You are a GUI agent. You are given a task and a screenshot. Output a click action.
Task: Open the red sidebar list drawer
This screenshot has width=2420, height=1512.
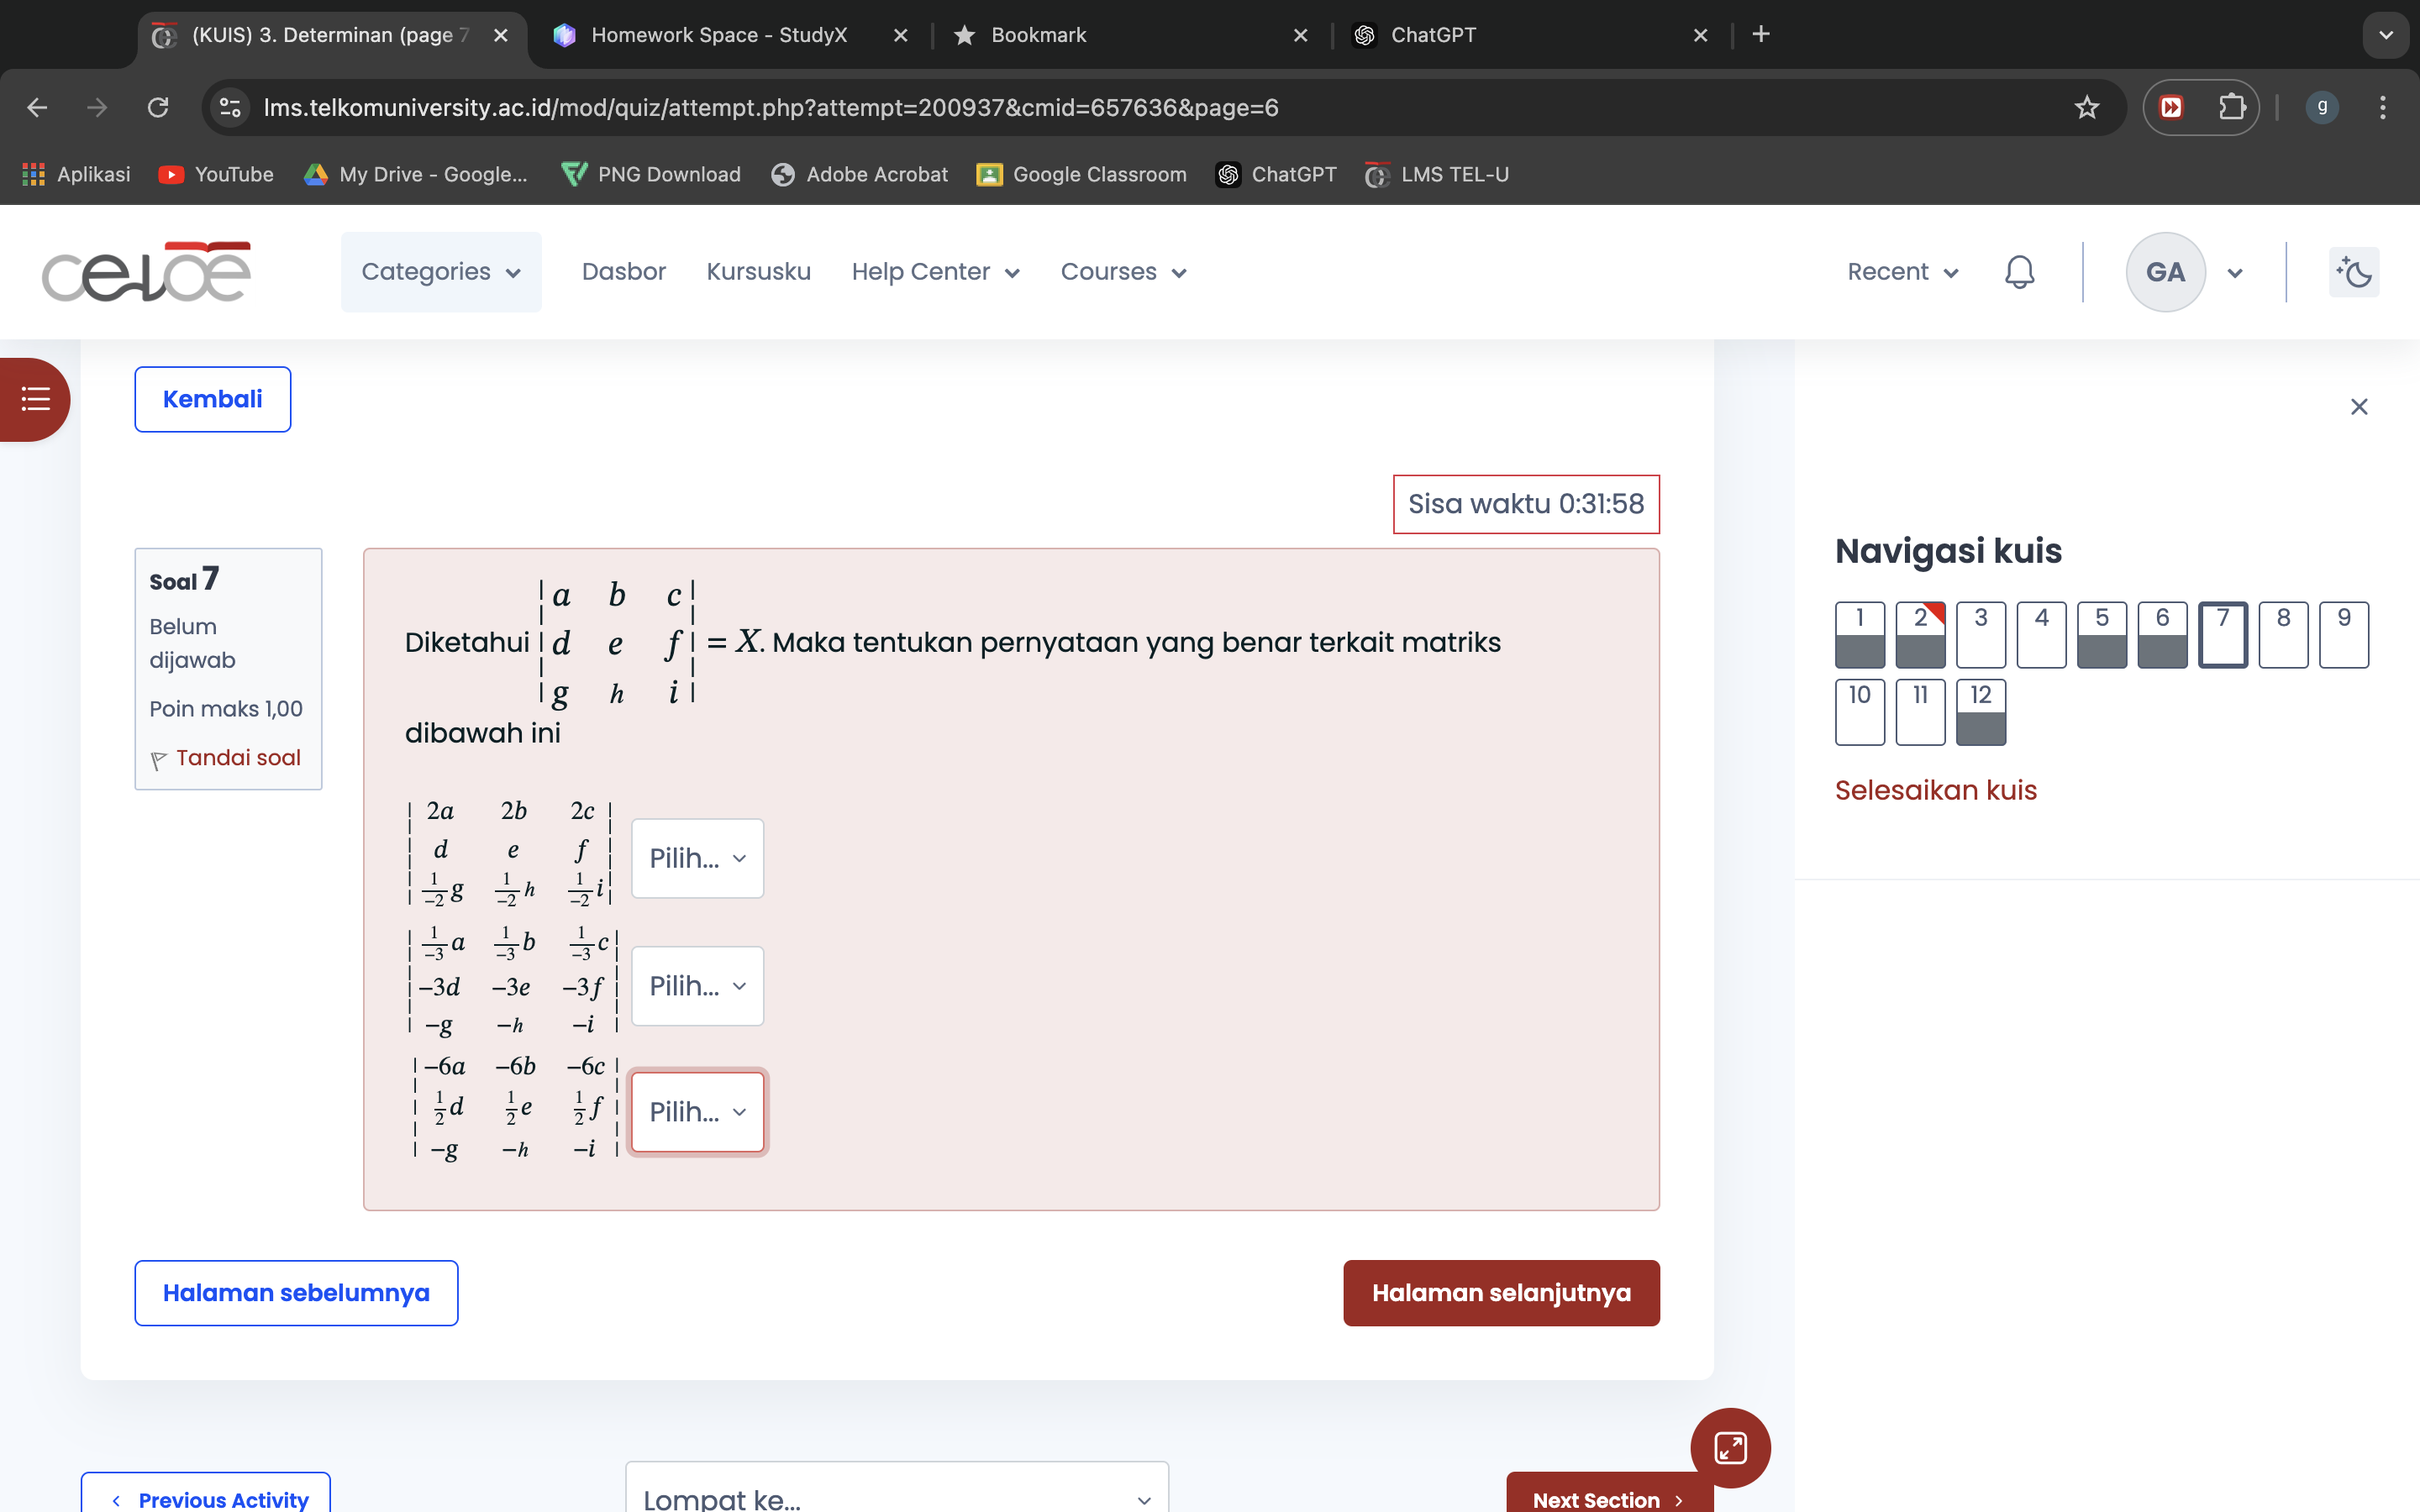point(35,399)
